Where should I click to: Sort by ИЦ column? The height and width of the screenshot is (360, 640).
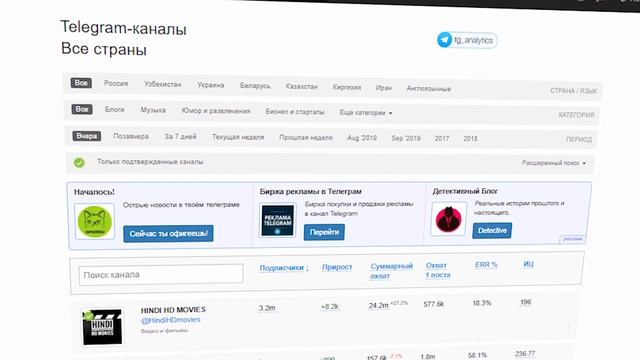528,264
